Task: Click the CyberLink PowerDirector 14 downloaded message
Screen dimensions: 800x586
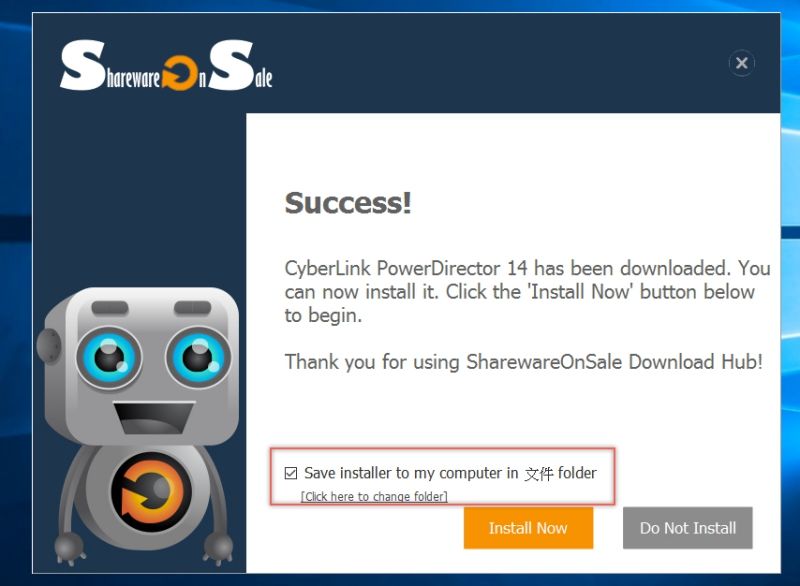Action: click(x=527, y=292)
